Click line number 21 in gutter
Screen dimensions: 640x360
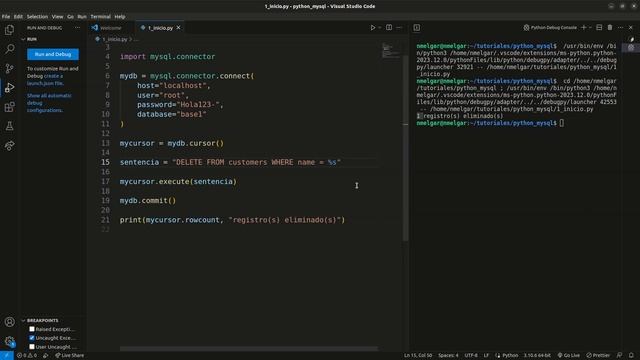click(105, 220)
